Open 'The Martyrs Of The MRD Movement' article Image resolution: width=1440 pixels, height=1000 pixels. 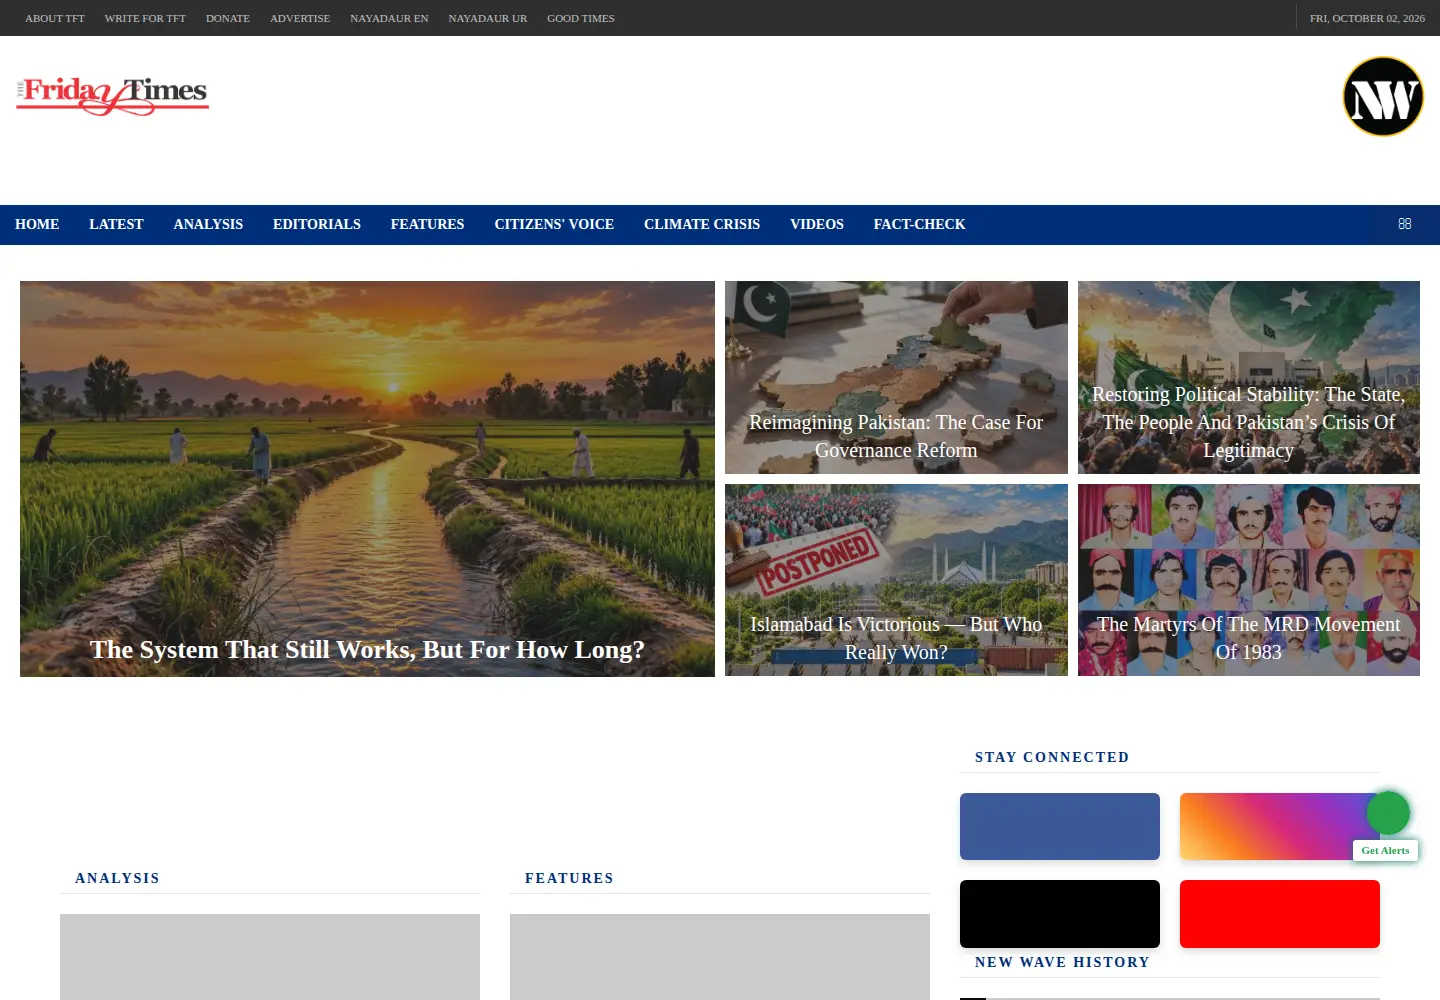1249,580
